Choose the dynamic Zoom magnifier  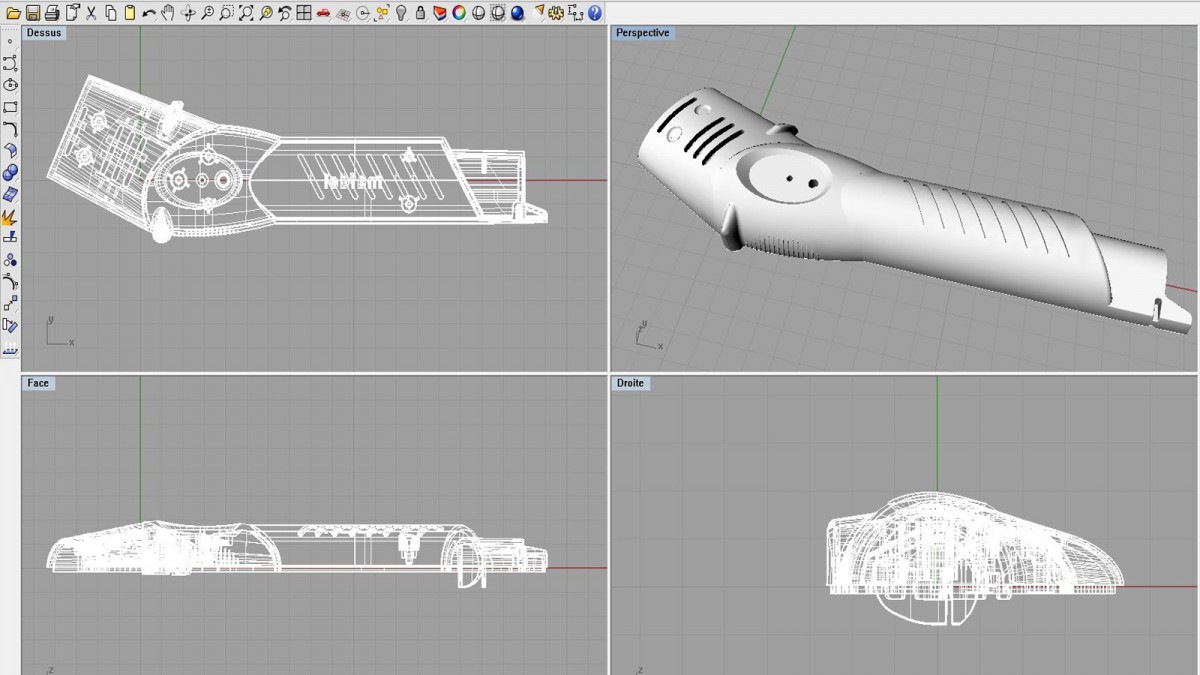coord(207,13)
